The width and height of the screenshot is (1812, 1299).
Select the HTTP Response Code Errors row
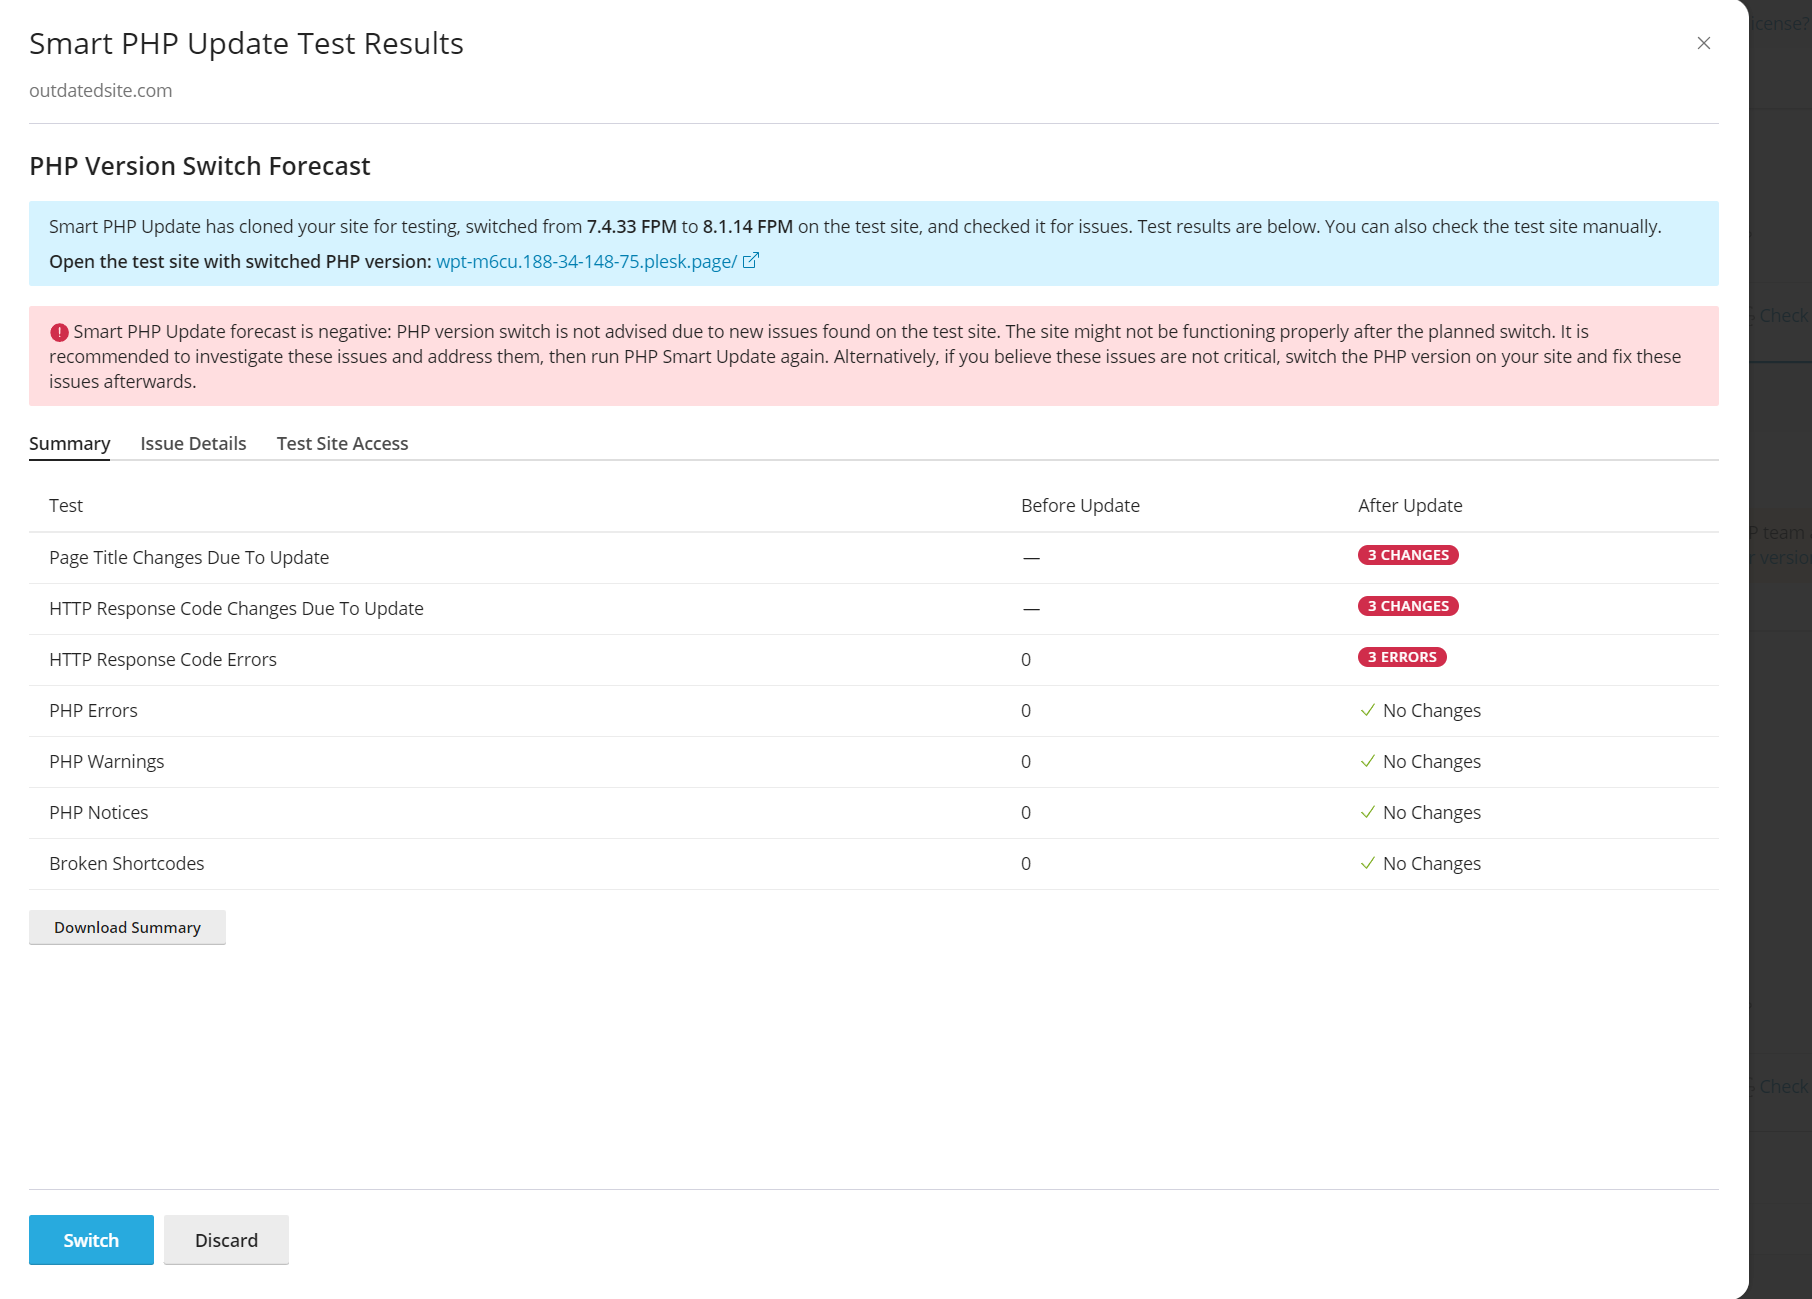coord(163,659)
